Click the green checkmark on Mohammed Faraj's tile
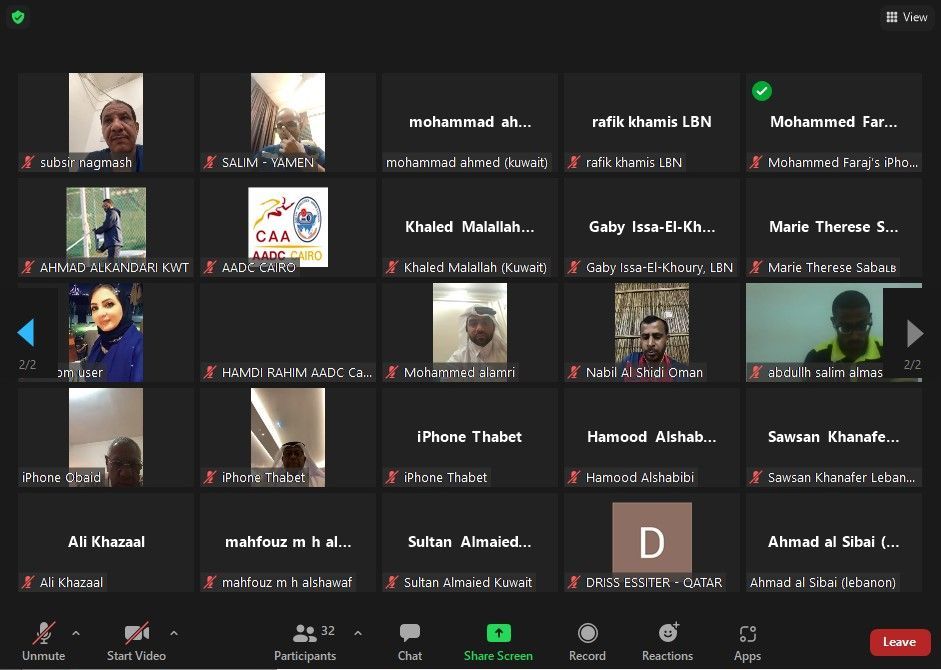941x670 pixels. tap(762, 91)
